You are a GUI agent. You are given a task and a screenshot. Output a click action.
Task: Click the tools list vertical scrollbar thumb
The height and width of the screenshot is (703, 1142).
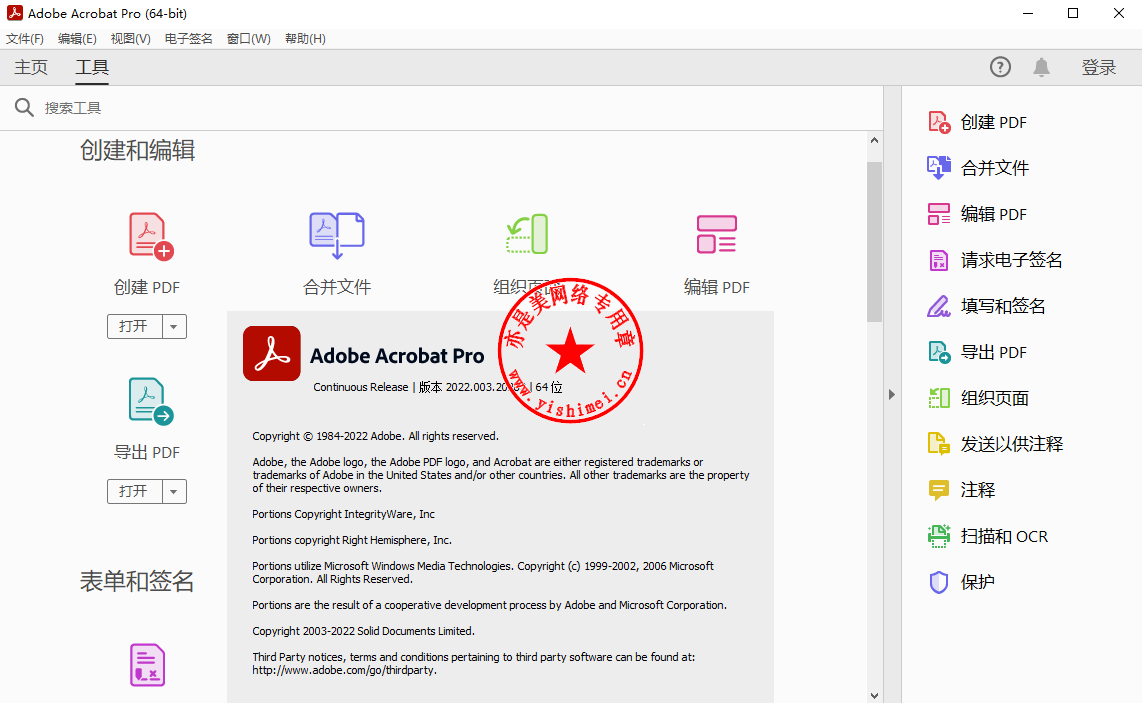875,242
